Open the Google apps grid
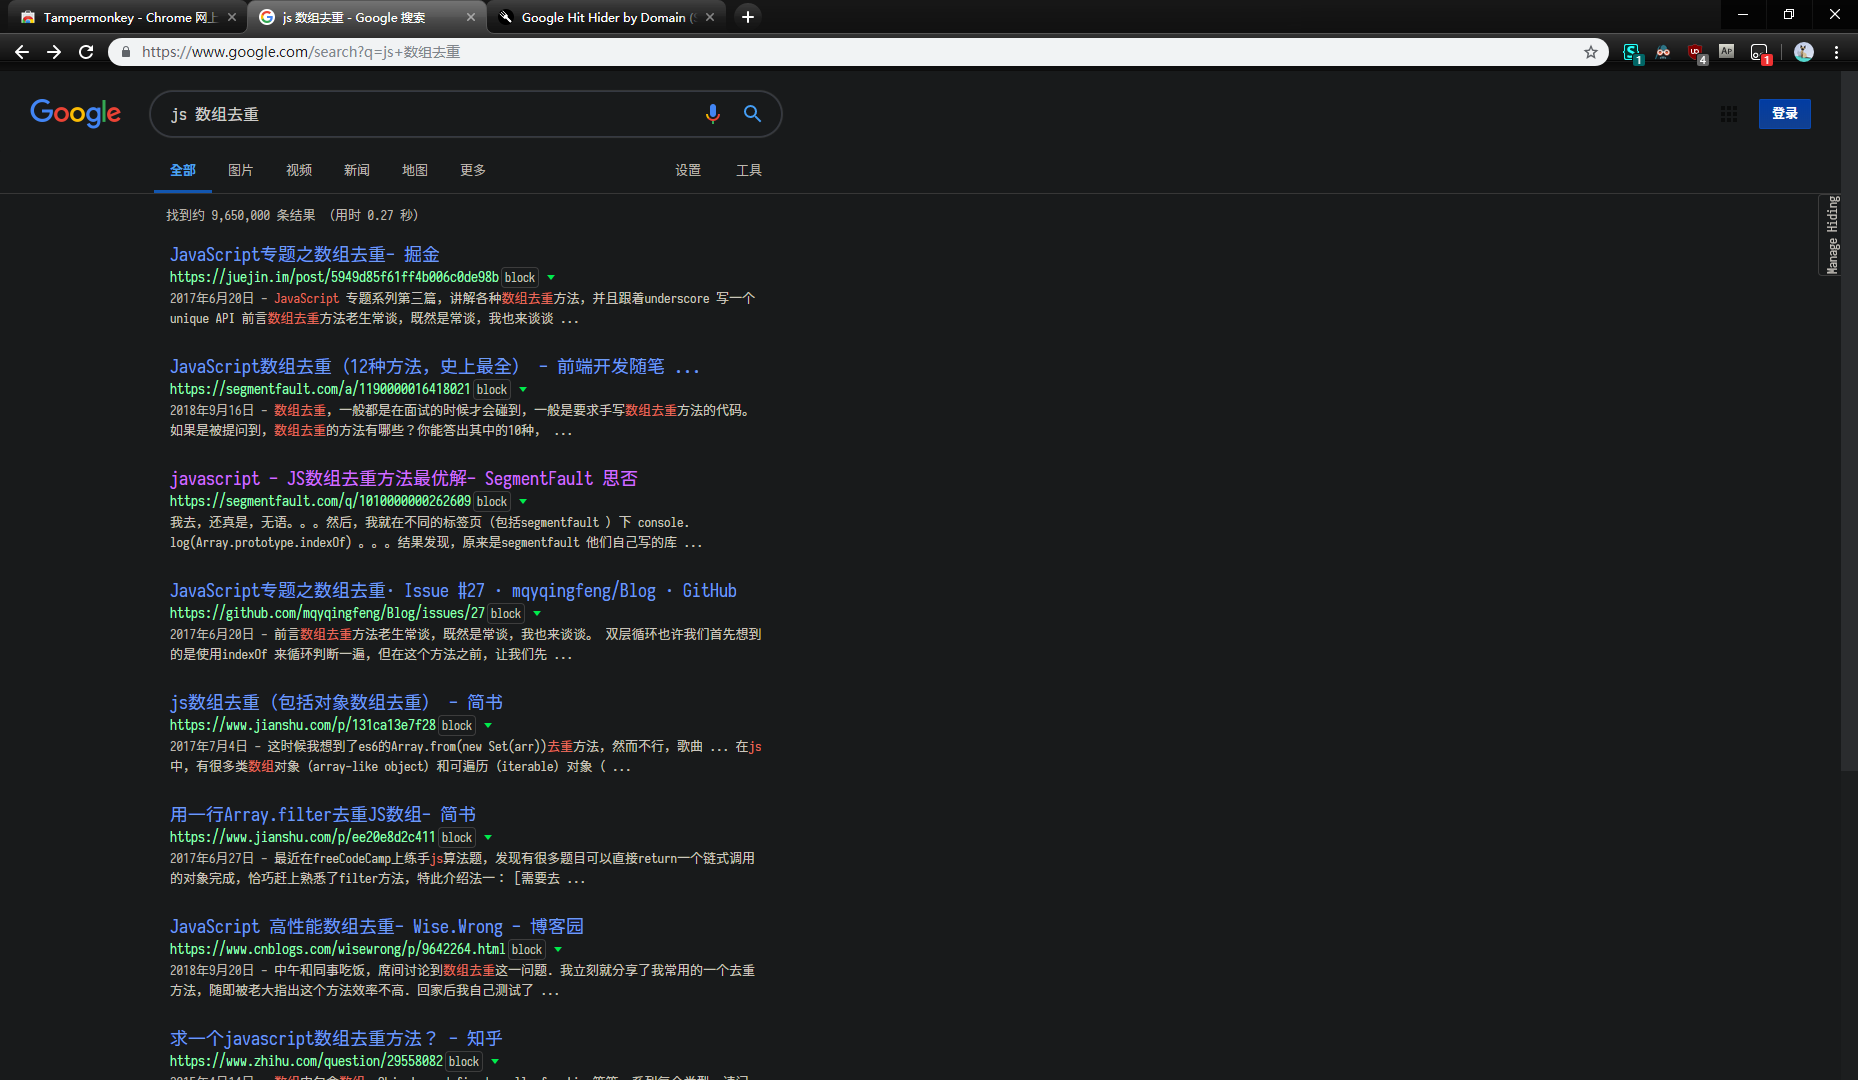Viewport: 1858px width, 1080px height. click(x=1728, y=114)
